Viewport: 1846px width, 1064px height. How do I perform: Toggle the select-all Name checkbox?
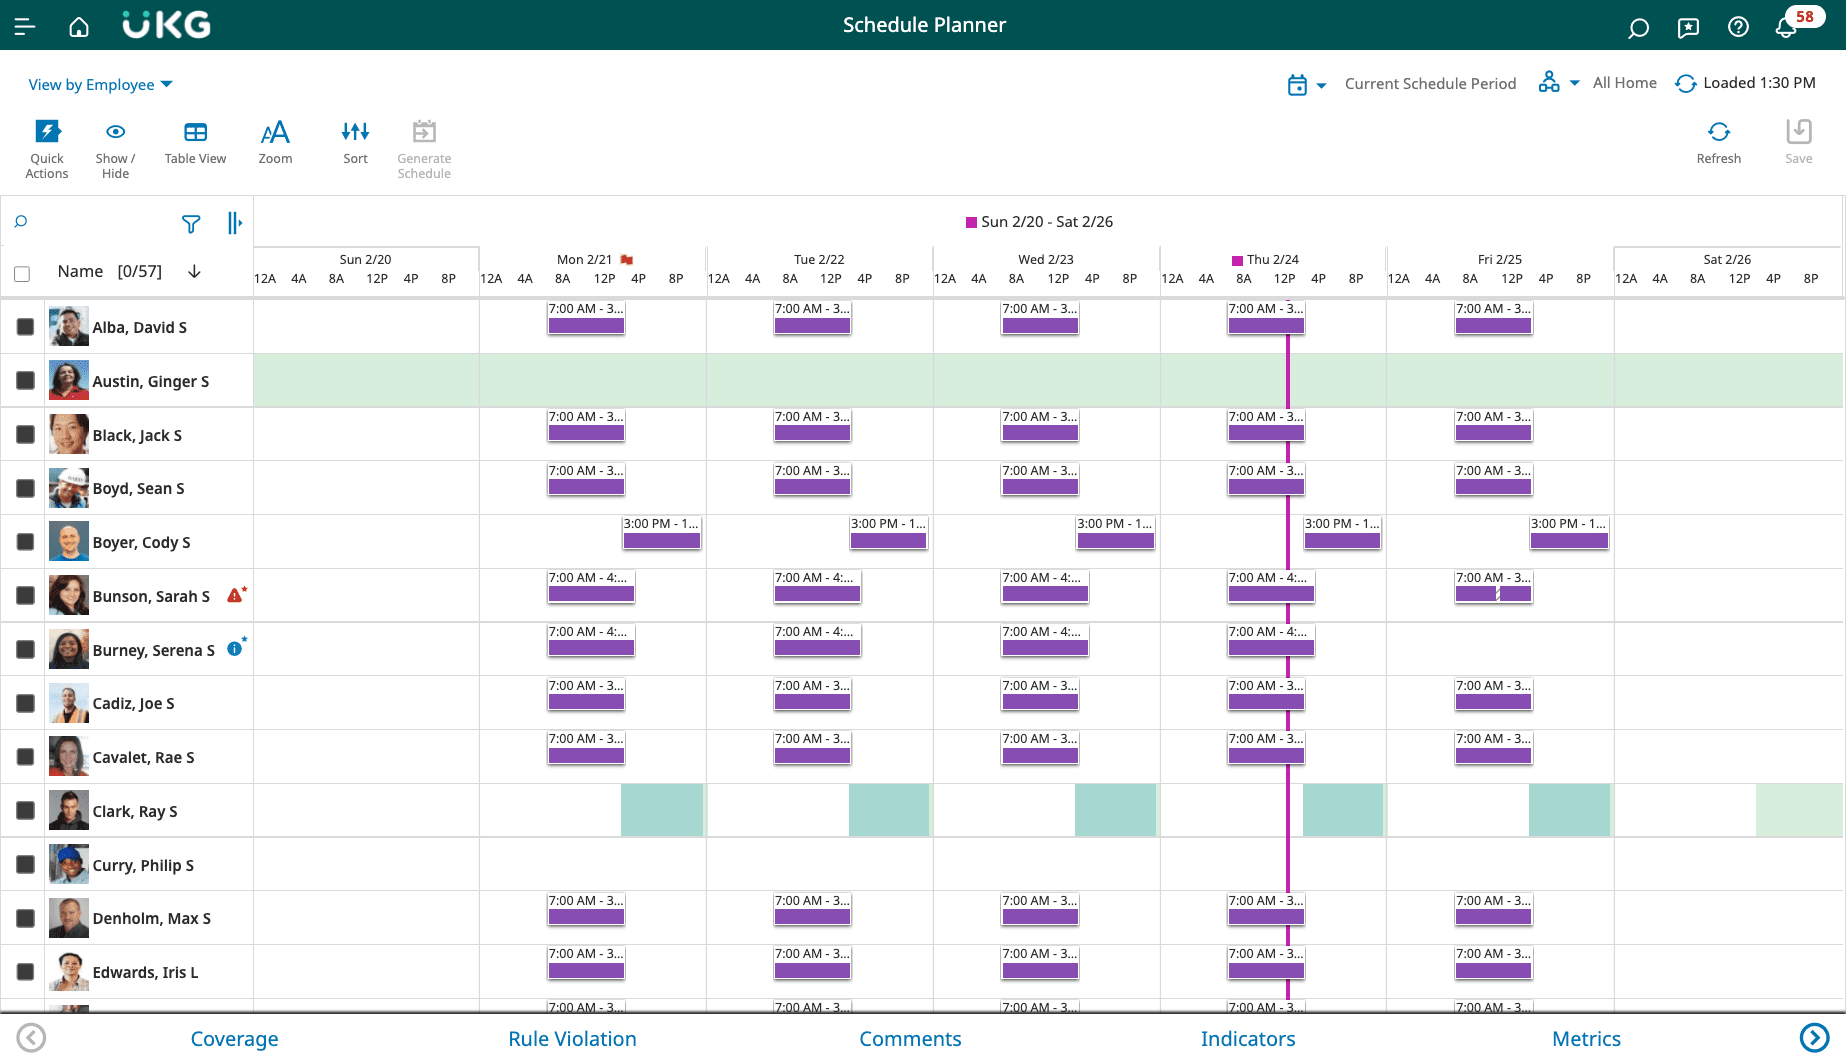click(22, 273)
